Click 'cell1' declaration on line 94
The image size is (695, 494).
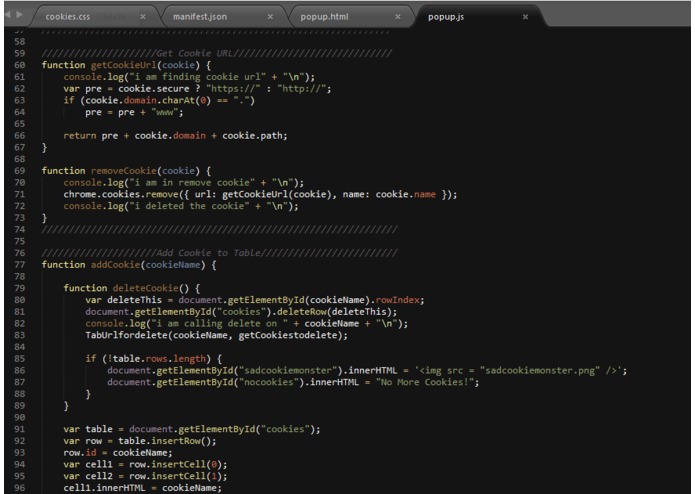pos(99,465)
